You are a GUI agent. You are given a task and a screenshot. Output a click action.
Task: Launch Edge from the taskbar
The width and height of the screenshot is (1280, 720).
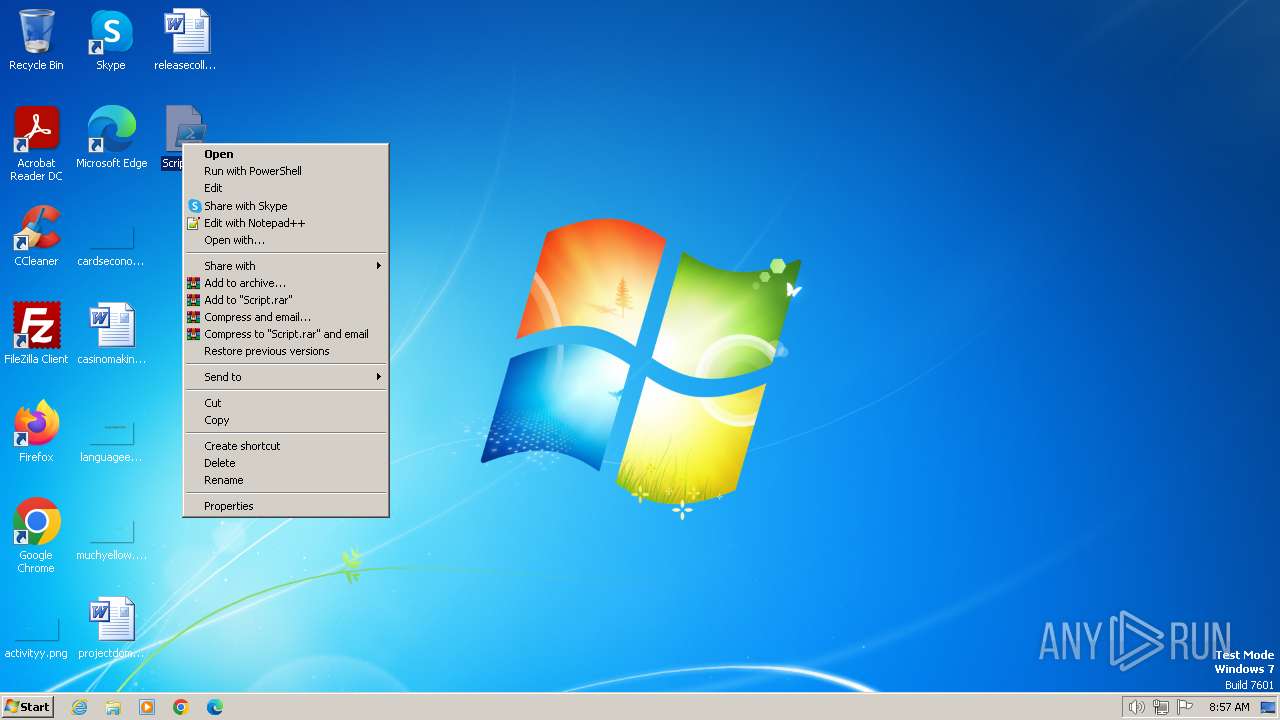point(215,707)
